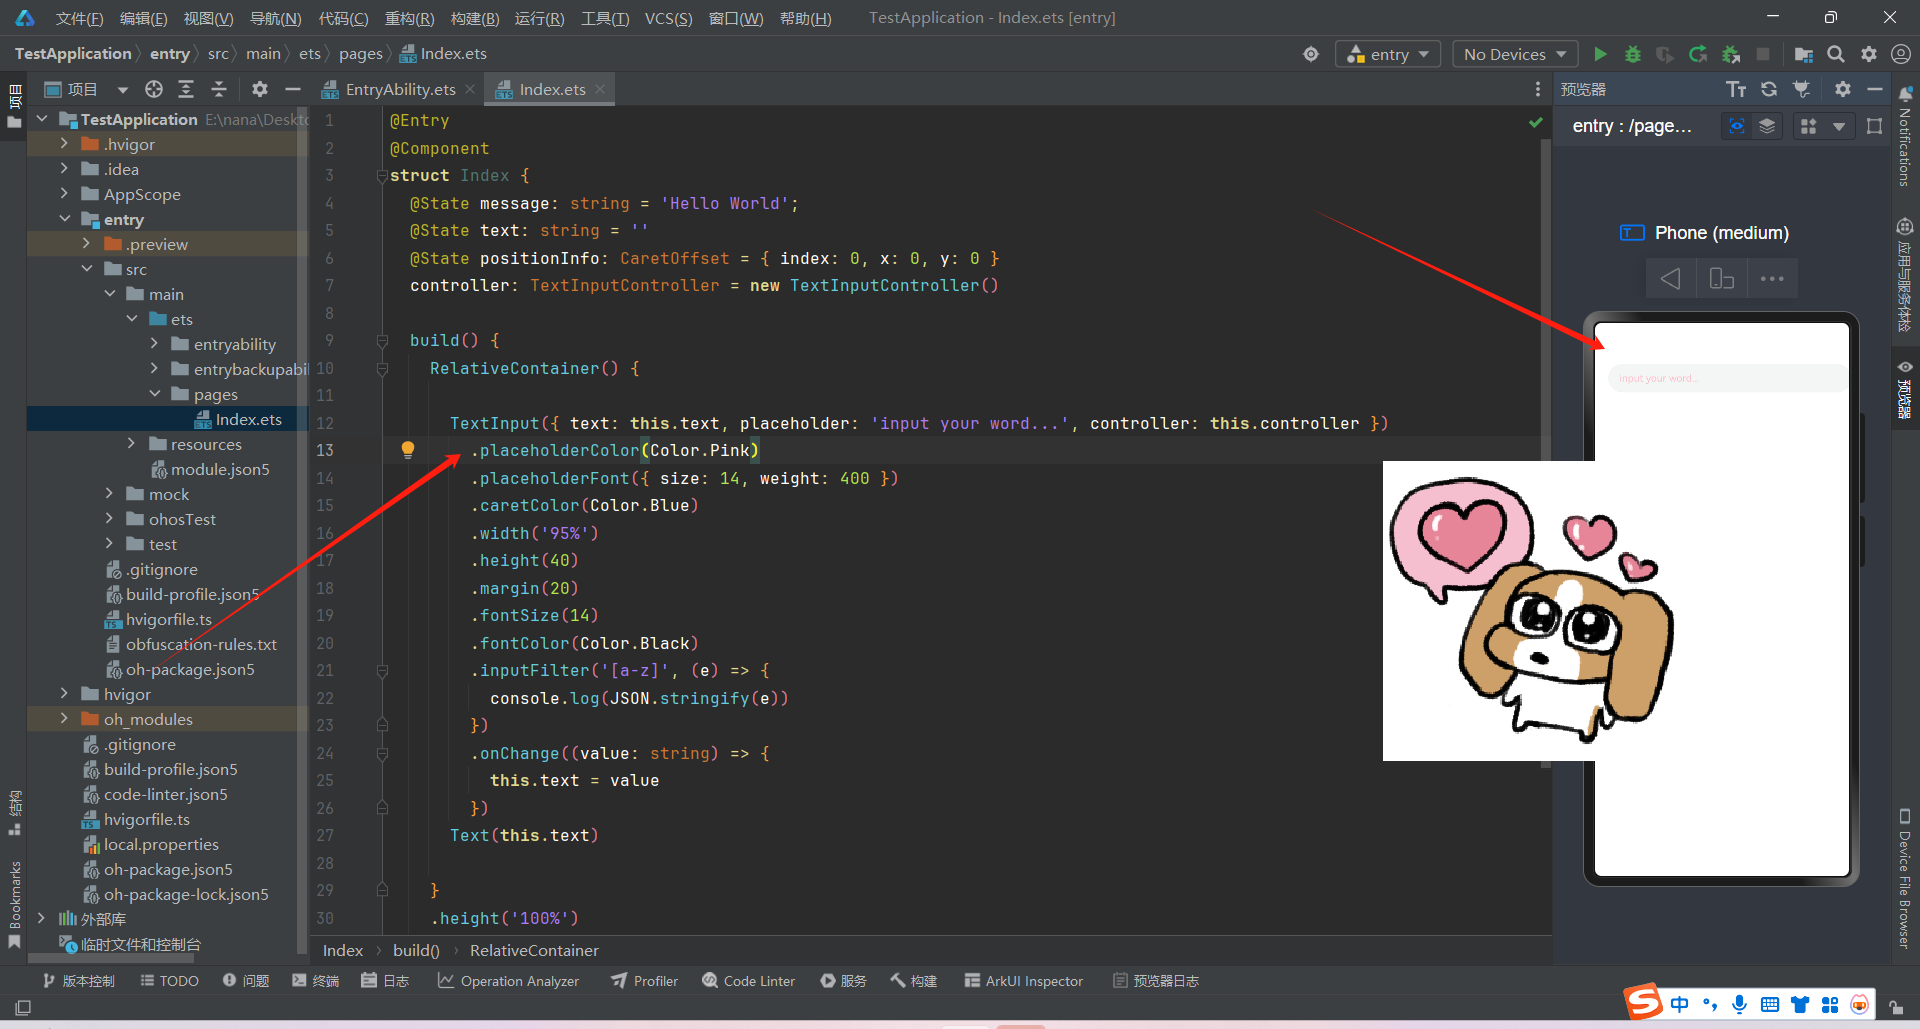The height and width of the screenshot is (1029, 1920).
Task: Click RelativeContainer in the breadcrumb bar
Action: (x=534, y=950)
